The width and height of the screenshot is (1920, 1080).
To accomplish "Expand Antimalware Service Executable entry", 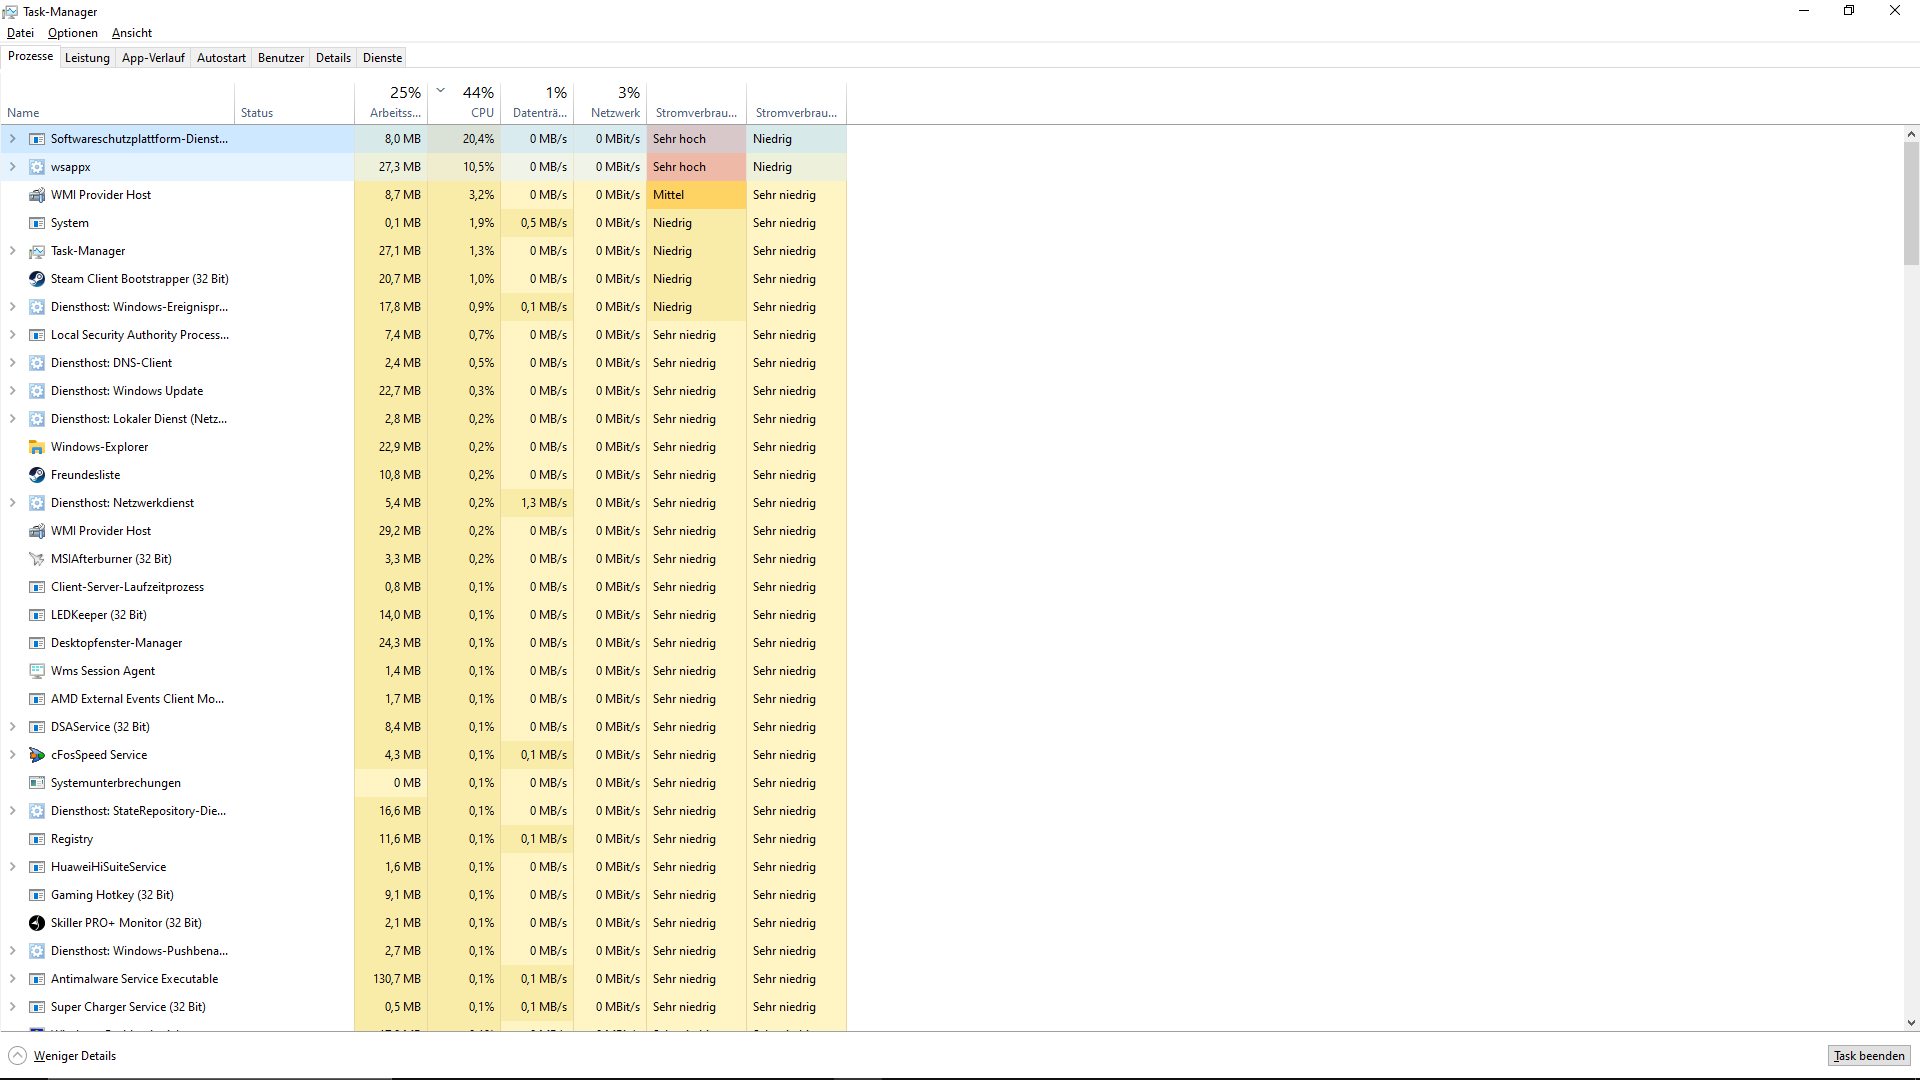I will click(x=13, y=979).
